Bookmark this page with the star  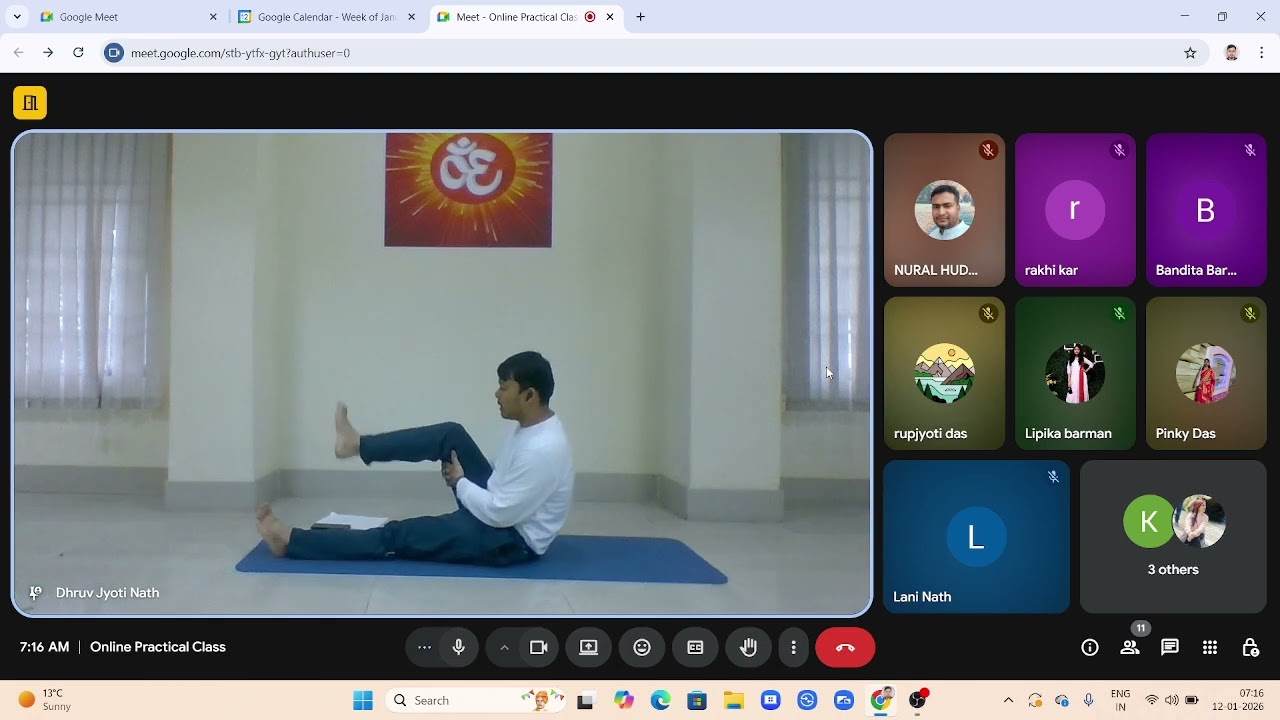[x=1190, y=53]
